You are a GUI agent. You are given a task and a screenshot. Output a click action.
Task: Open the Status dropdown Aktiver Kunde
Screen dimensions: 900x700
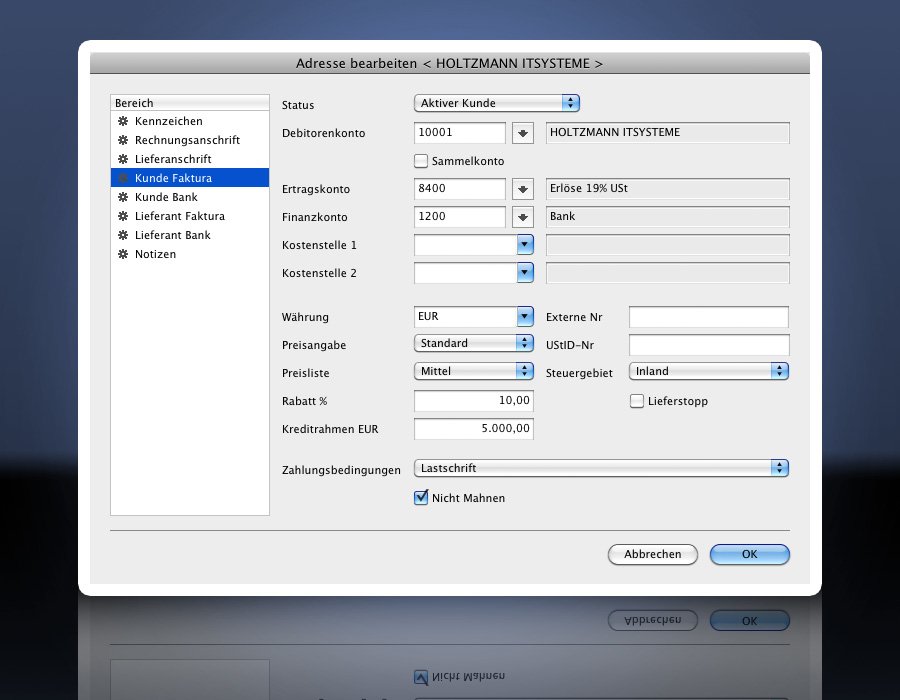point(496,103)
